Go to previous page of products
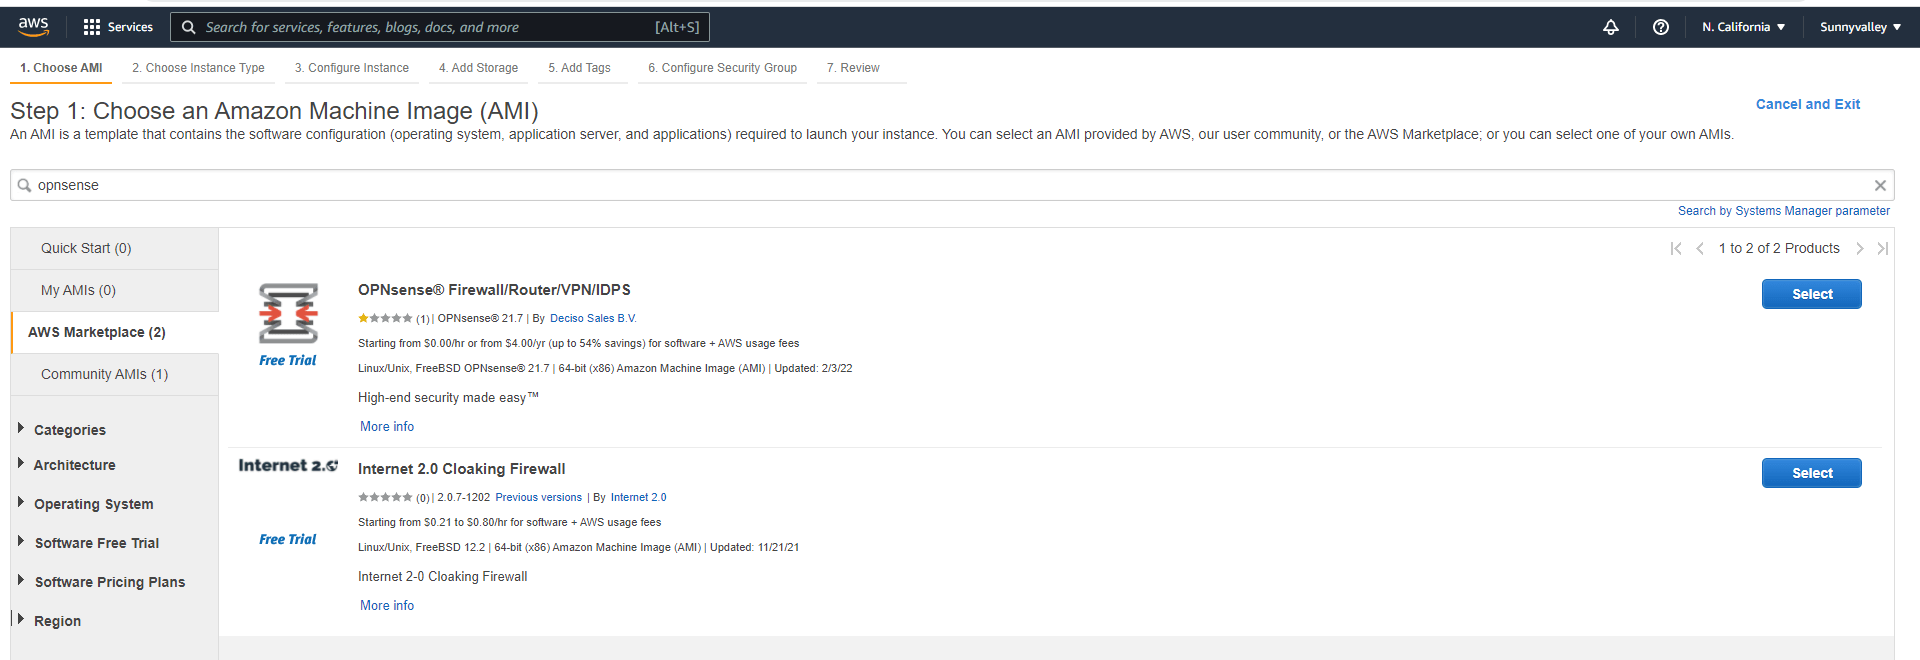Image resolution: width=1920 pixels, height=660 pixels. (x=1700, y=248)
